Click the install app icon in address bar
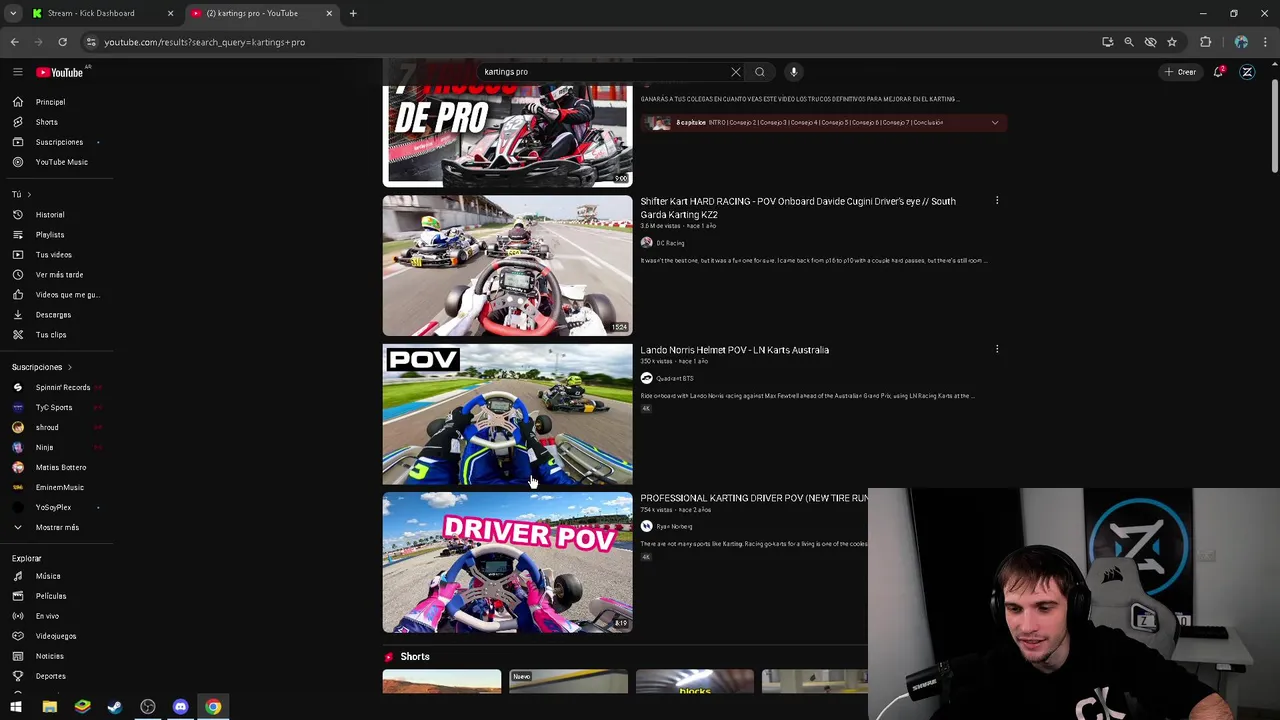The width and height of the screenshot is (1280, 720). (1107, 42)
